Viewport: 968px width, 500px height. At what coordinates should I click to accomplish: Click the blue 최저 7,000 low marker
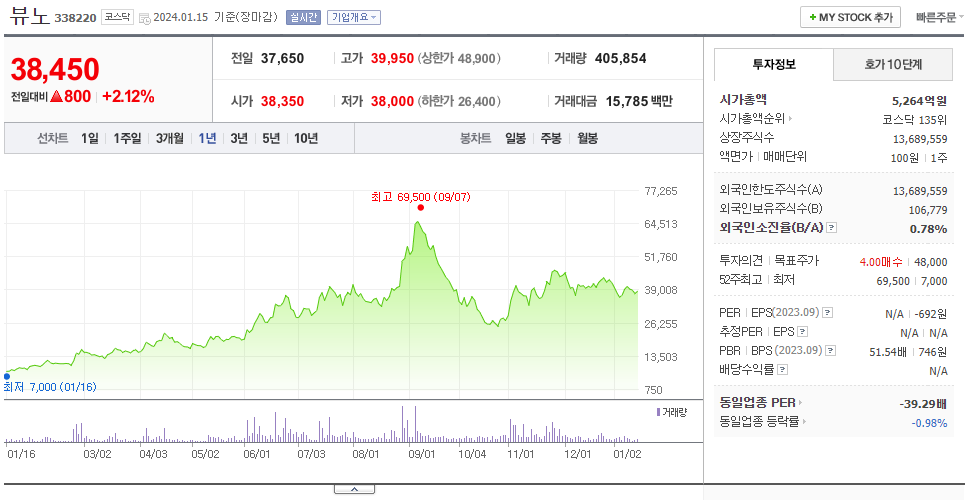[x=7, y=376]
